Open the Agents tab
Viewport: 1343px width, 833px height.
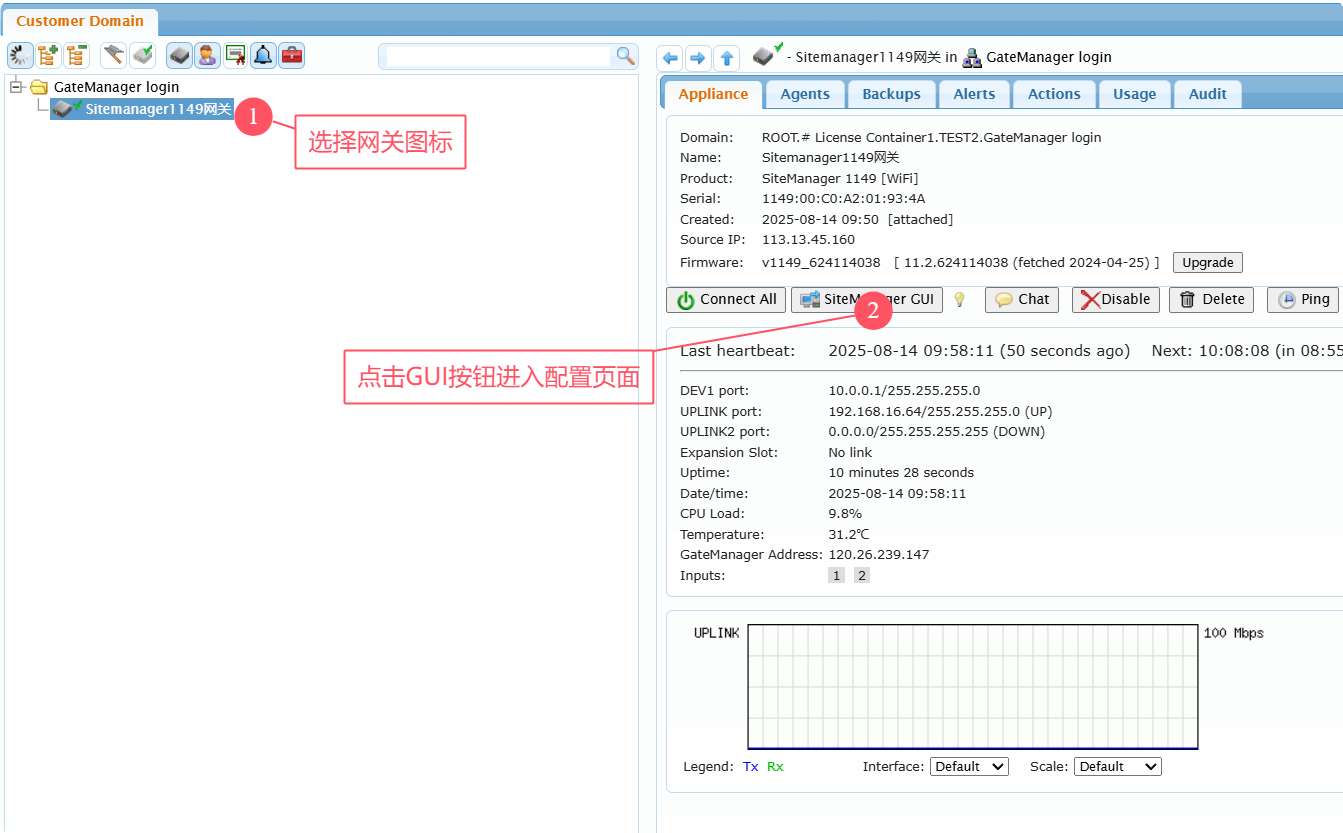tap(805, 94)
